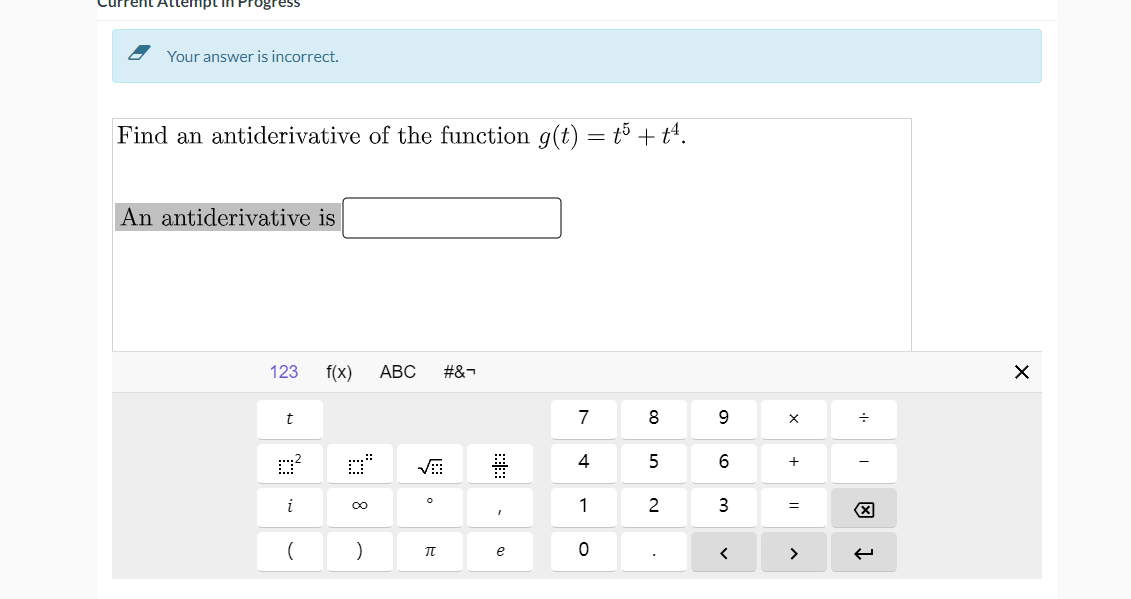The image size is (1131, 599).
Task: Click the eraser icon in the feedback banner
Action: tap(139, 53)
